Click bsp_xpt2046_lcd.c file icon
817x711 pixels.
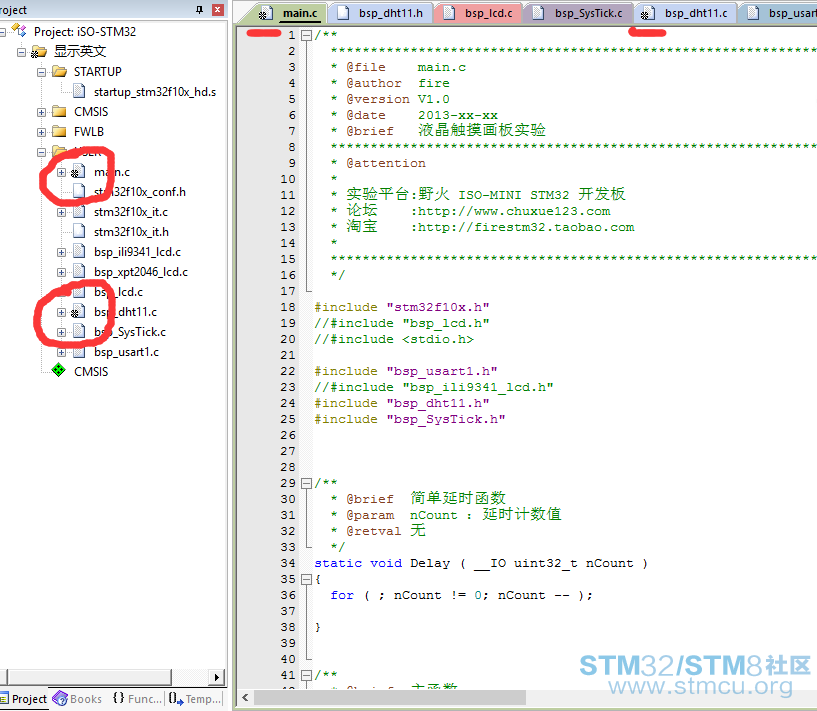coord(79,271)
